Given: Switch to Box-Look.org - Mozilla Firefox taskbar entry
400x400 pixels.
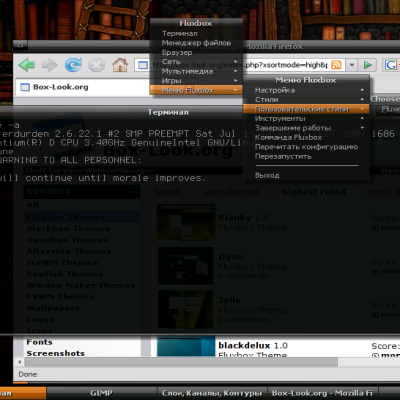Looking at the screenshot, I should tap(323, 393).
